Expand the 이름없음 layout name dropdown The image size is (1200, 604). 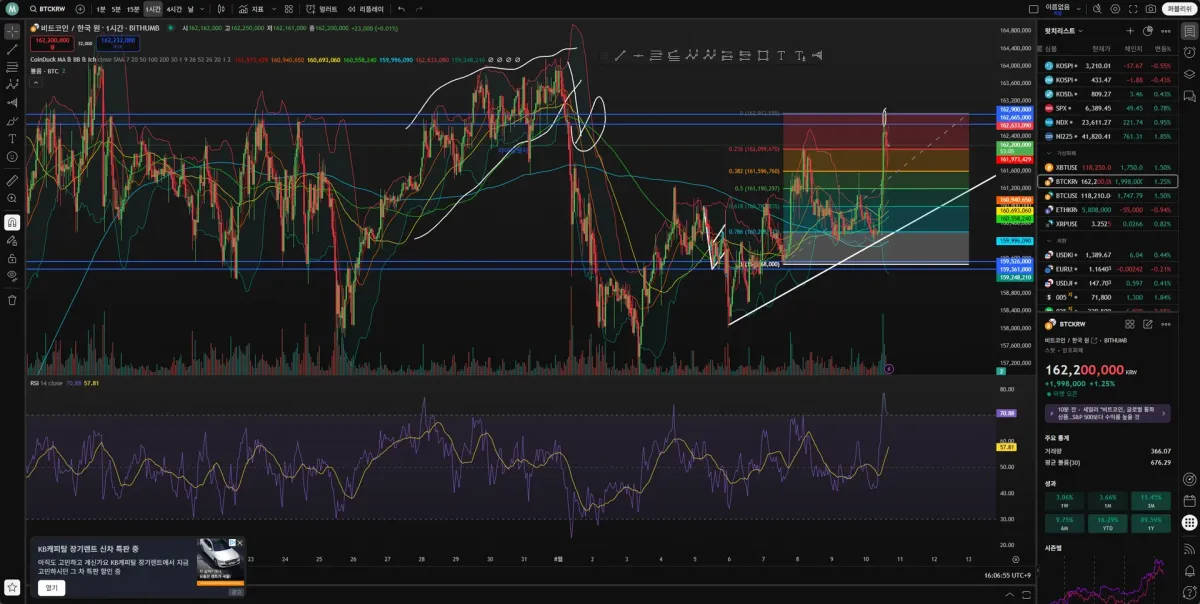click(1079, 9)
